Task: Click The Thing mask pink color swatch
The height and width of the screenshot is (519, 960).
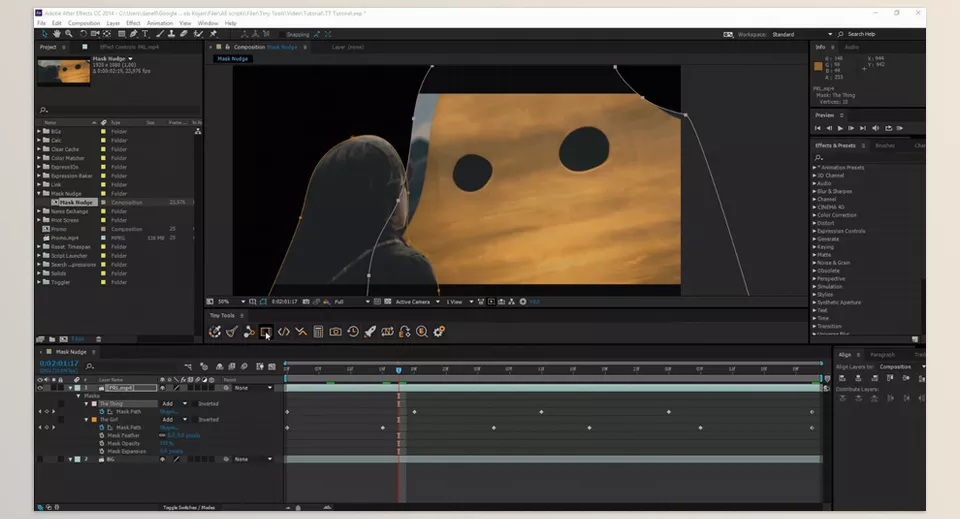Action: [94, 404]
